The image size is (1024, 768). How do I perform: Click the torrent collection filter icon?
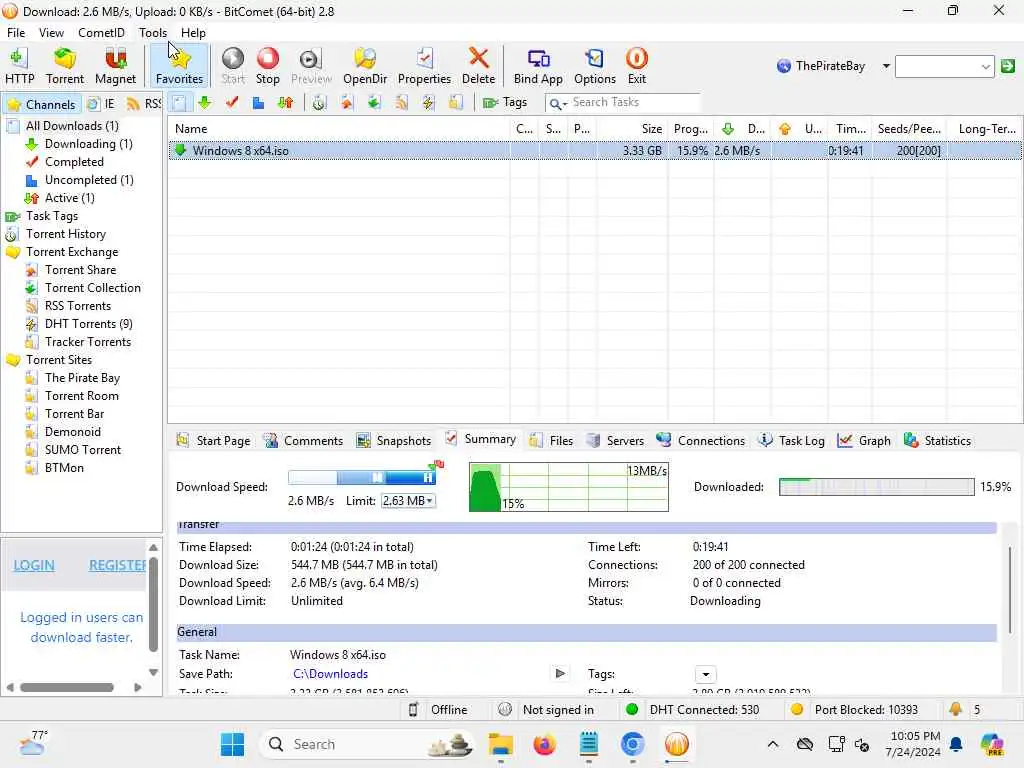click(x=374, y=103)
